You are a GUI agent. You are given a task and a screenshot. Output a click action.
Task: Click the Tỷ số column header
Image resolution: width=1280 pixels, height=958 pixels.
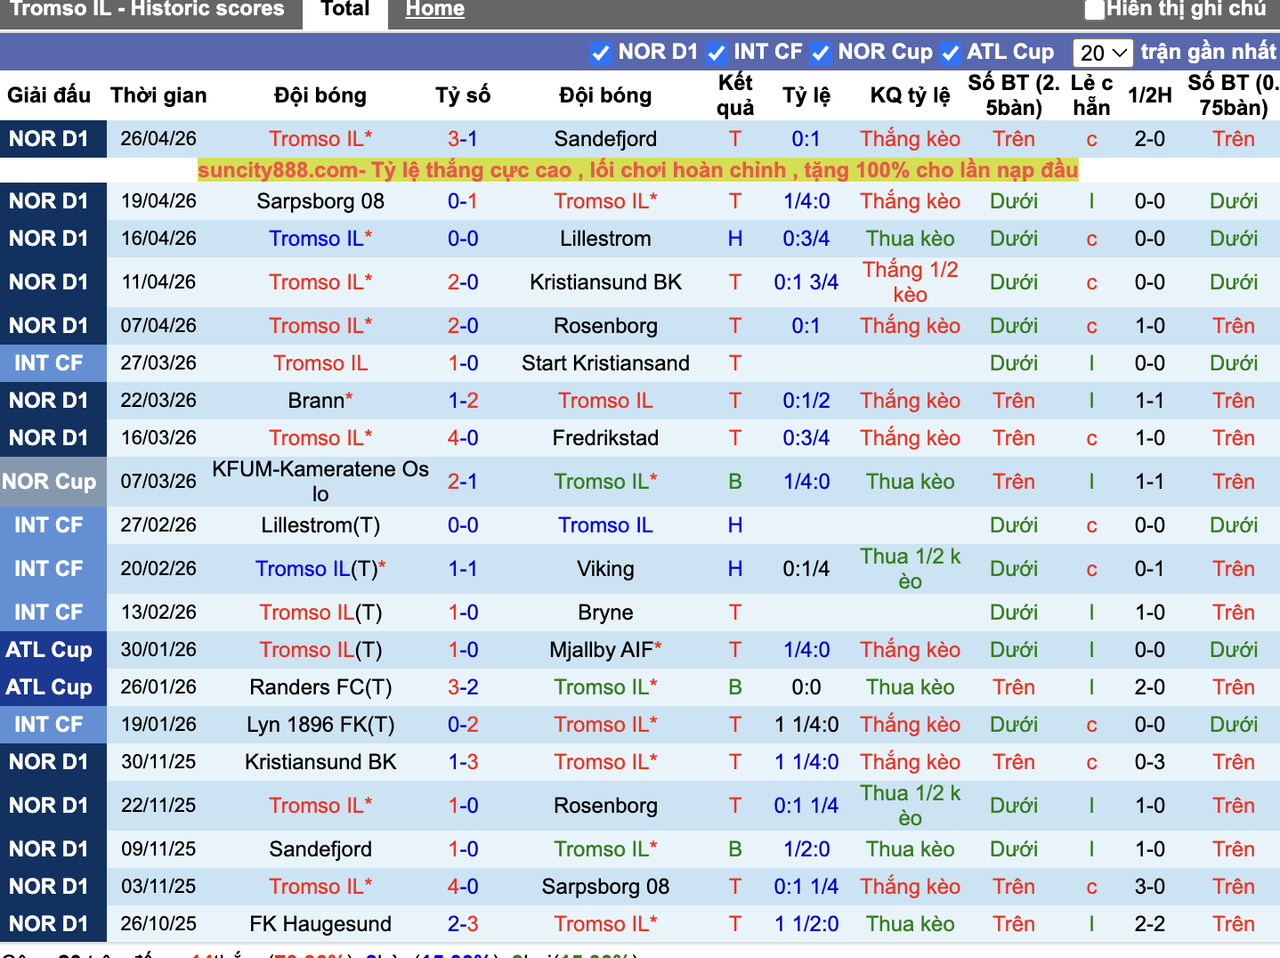462,95
